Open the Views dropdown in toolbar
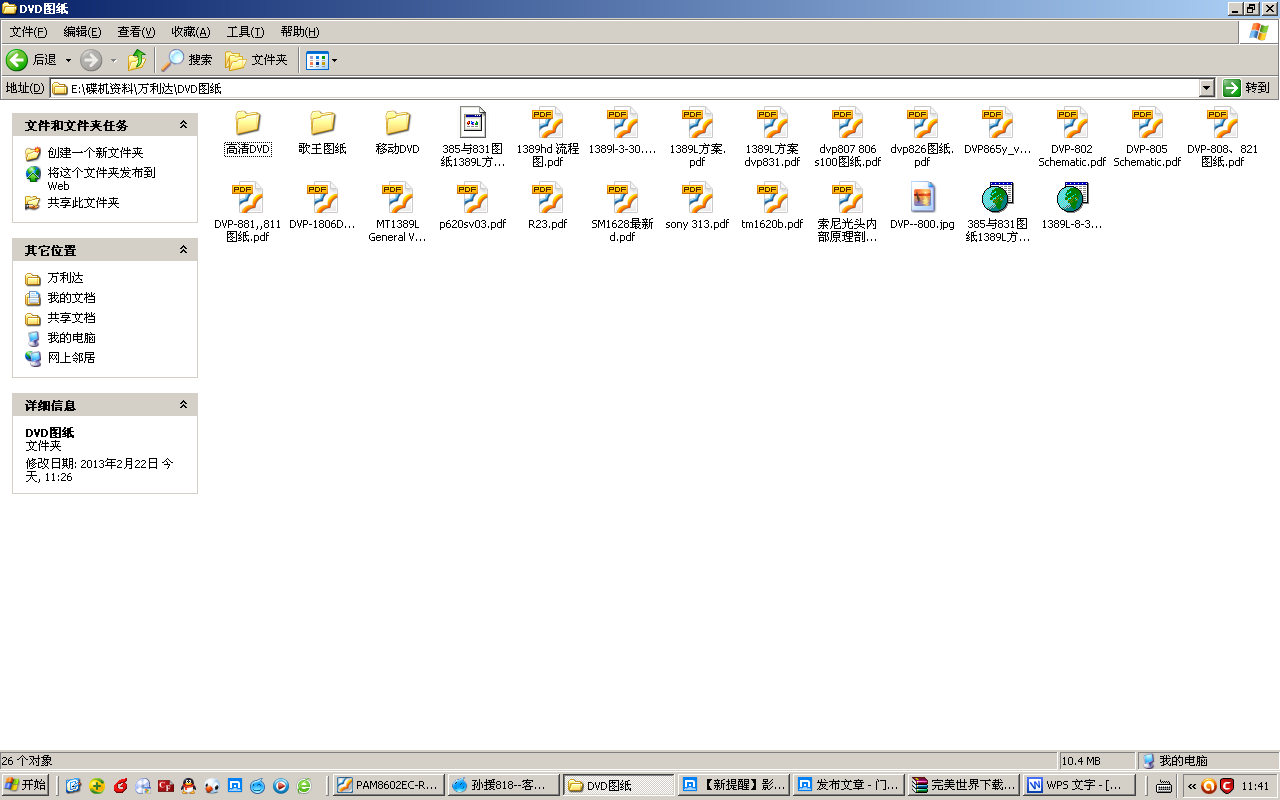Image resolution: width=1280 pixels, height=800 pixels. tap(322, 60)
